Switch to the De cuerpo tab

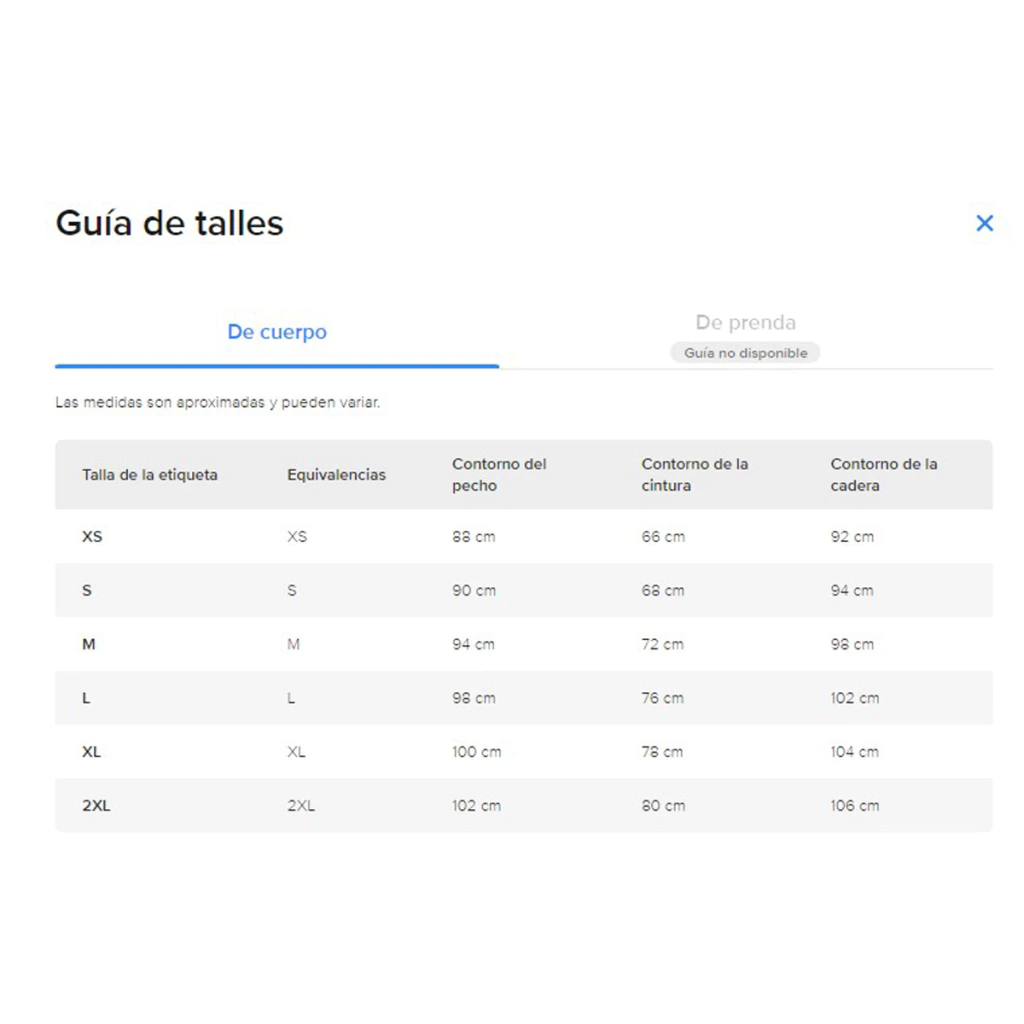pos(277,332)
